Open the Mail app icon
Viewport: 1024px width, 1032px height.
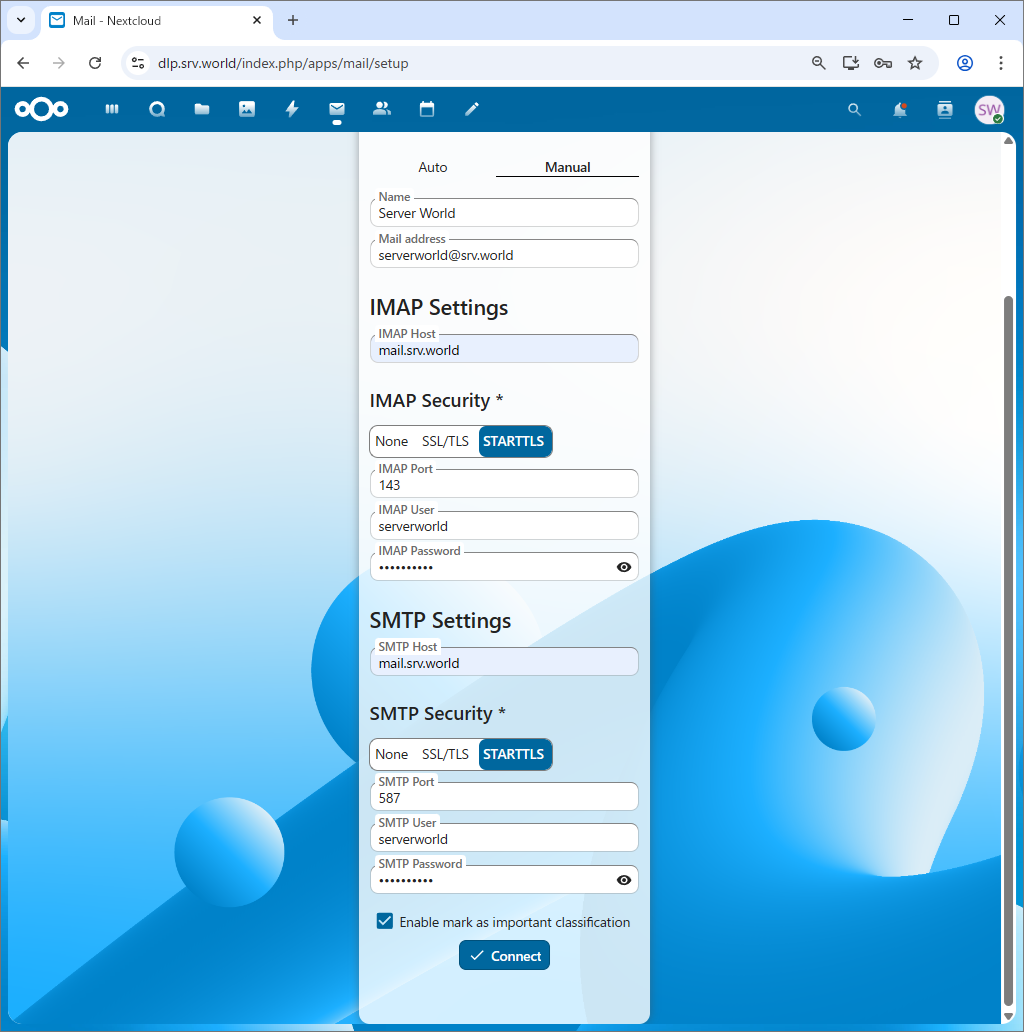pyautogui.click(x=337, y=109)
